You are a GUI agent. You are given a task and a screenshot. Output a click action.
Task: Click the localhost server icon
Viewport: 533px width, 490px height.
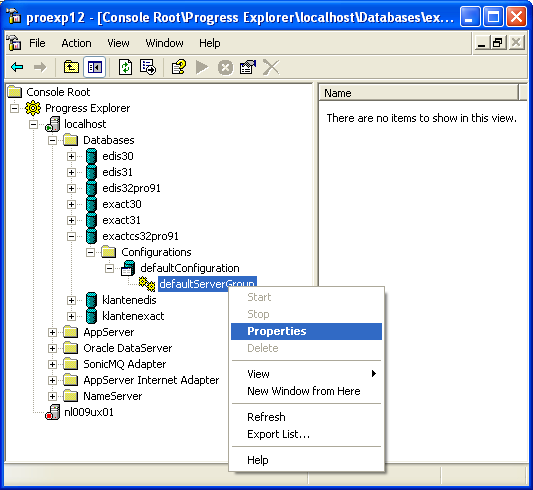click(52, 124)
